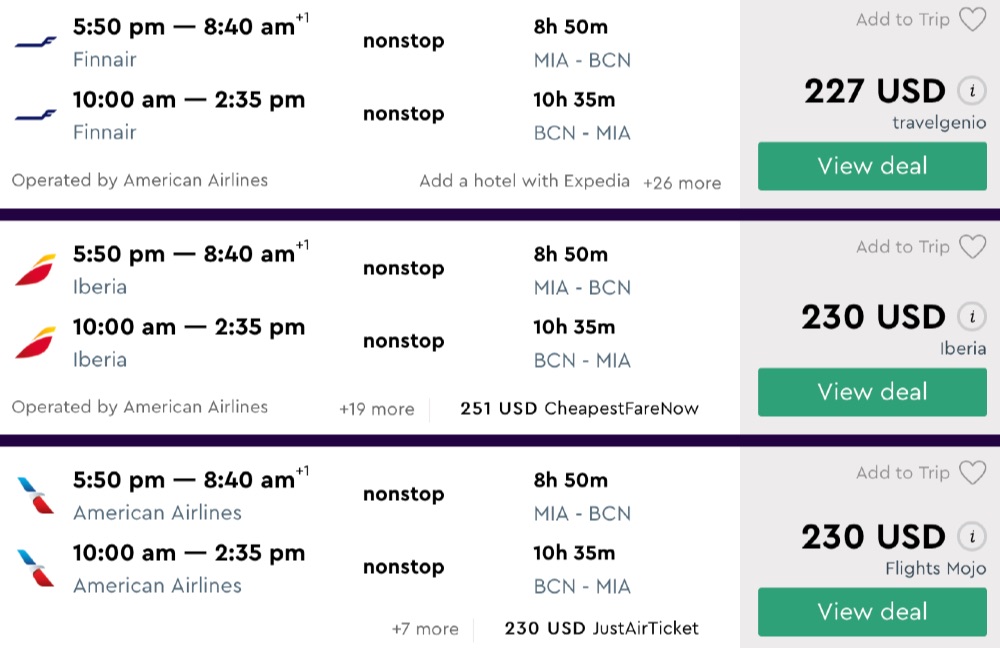Image resolution: width=1000 pixels, height=648 pixels.
Task: Expand the +26 more offers list
Action: pyautogui.click(x=682, y=183)
